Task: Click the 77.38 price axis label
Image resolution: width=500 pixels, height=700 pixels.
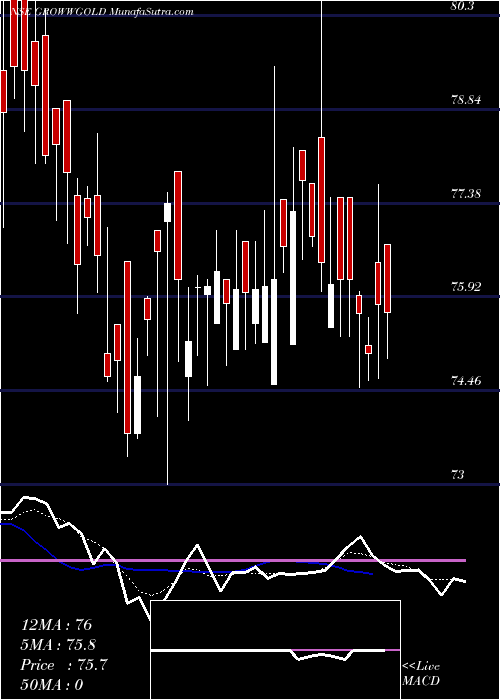Action: [x=466, y=193]
